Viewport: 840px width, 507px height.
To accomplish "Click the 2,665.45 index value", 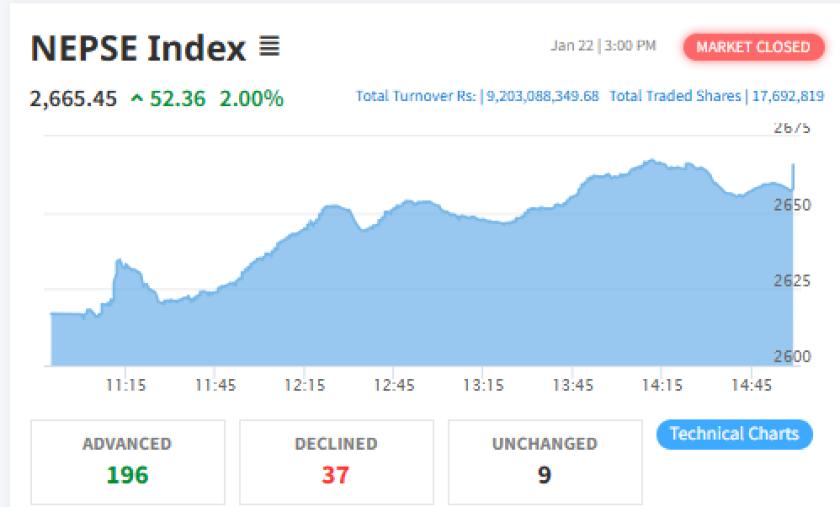I will tap(74, 98).
